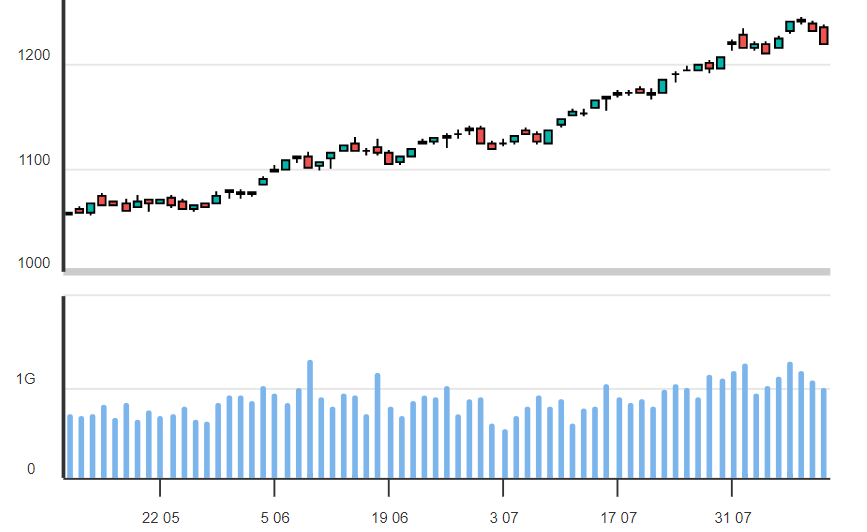This screenshot has height=532, width=867.
Task: Click the tall volume bar just after 5 06
Action: pyautogui.click(x=310, y=419)
